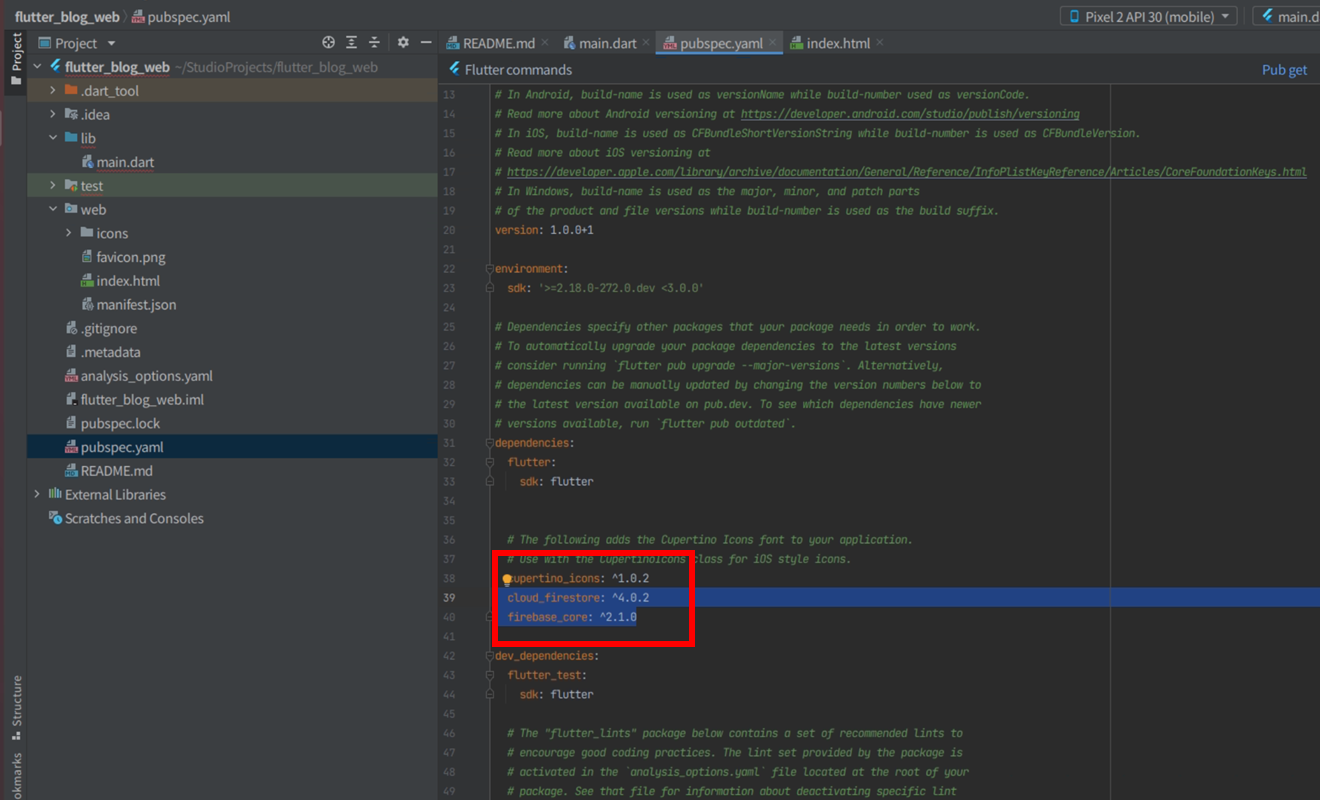This screenshot has height=800, width=1320.
Task: Select pubspec.lock file
Action: point(120,423)
